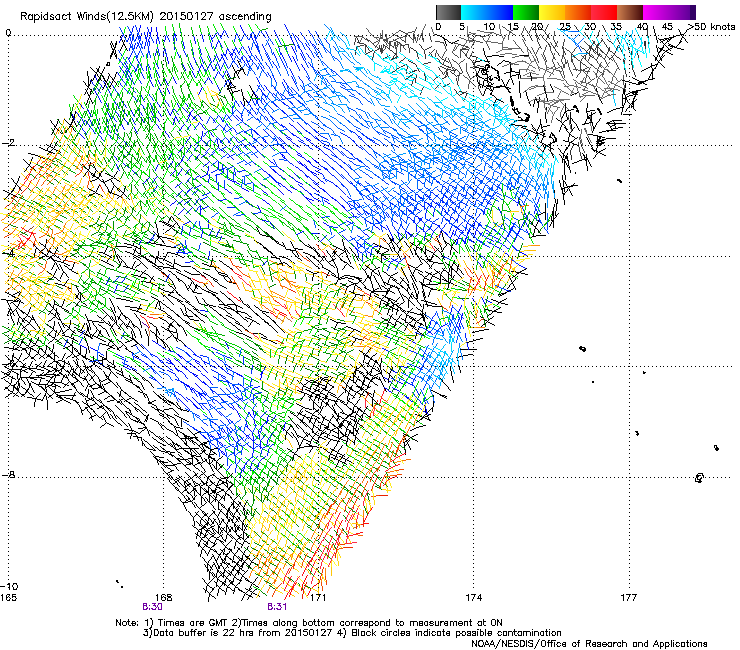Click the longitude label '174'

click(x=474, y=598)
